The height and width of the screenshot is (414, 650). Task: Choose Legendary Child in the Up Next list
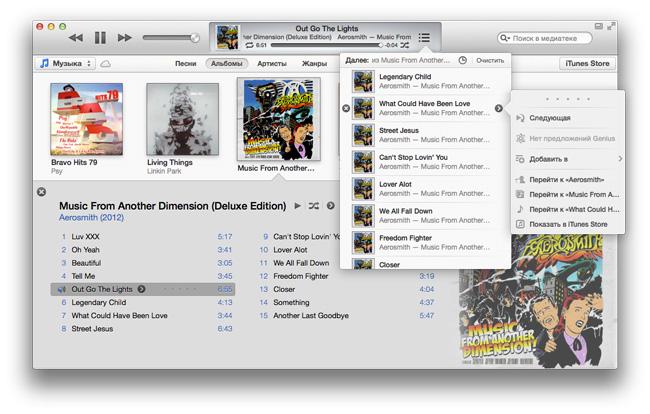tap(425, 81)
